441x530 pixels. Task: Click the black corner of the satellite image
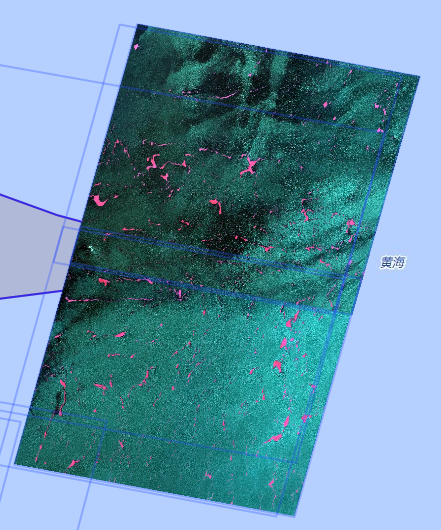point(142,29)
